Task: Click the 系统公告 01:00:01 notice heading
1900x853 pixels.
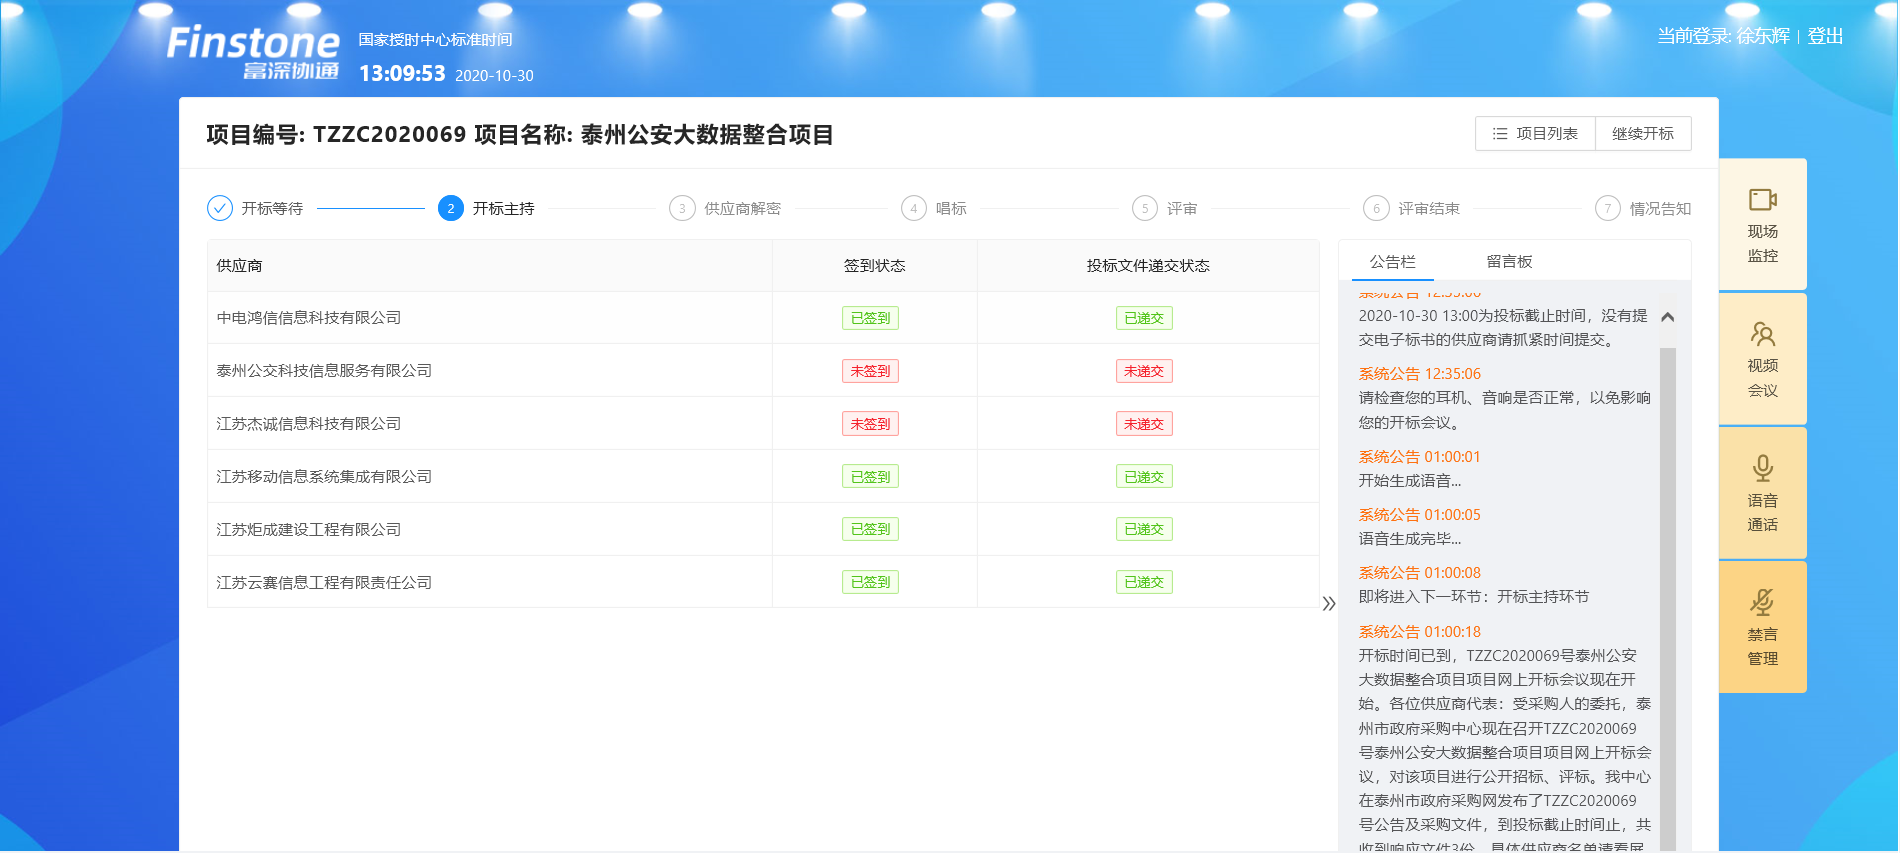Action: tap(1419, 457)
